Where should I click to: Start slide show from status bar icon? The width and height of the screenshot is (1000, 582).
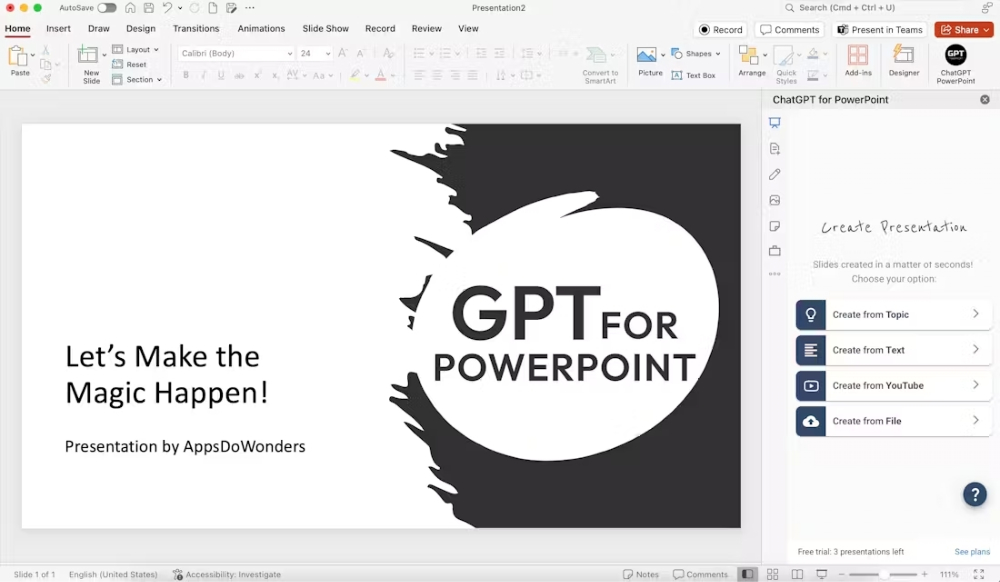coord(821,574)
